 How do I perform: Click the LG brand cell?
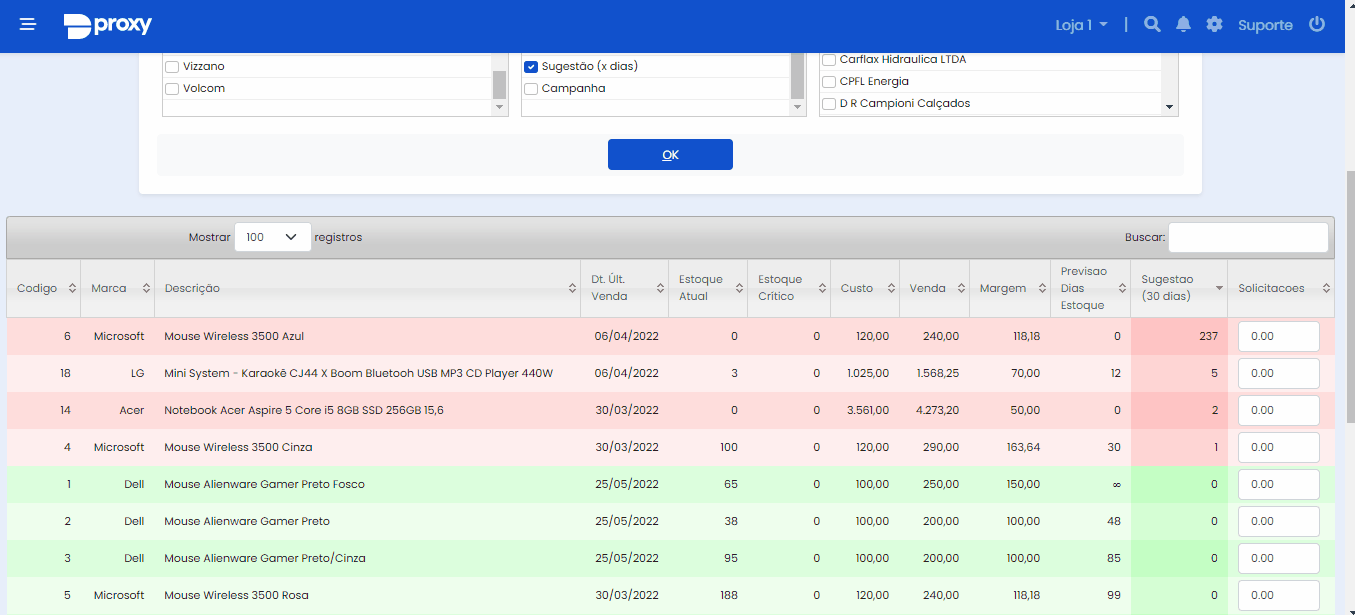click(x=137, y=373)
